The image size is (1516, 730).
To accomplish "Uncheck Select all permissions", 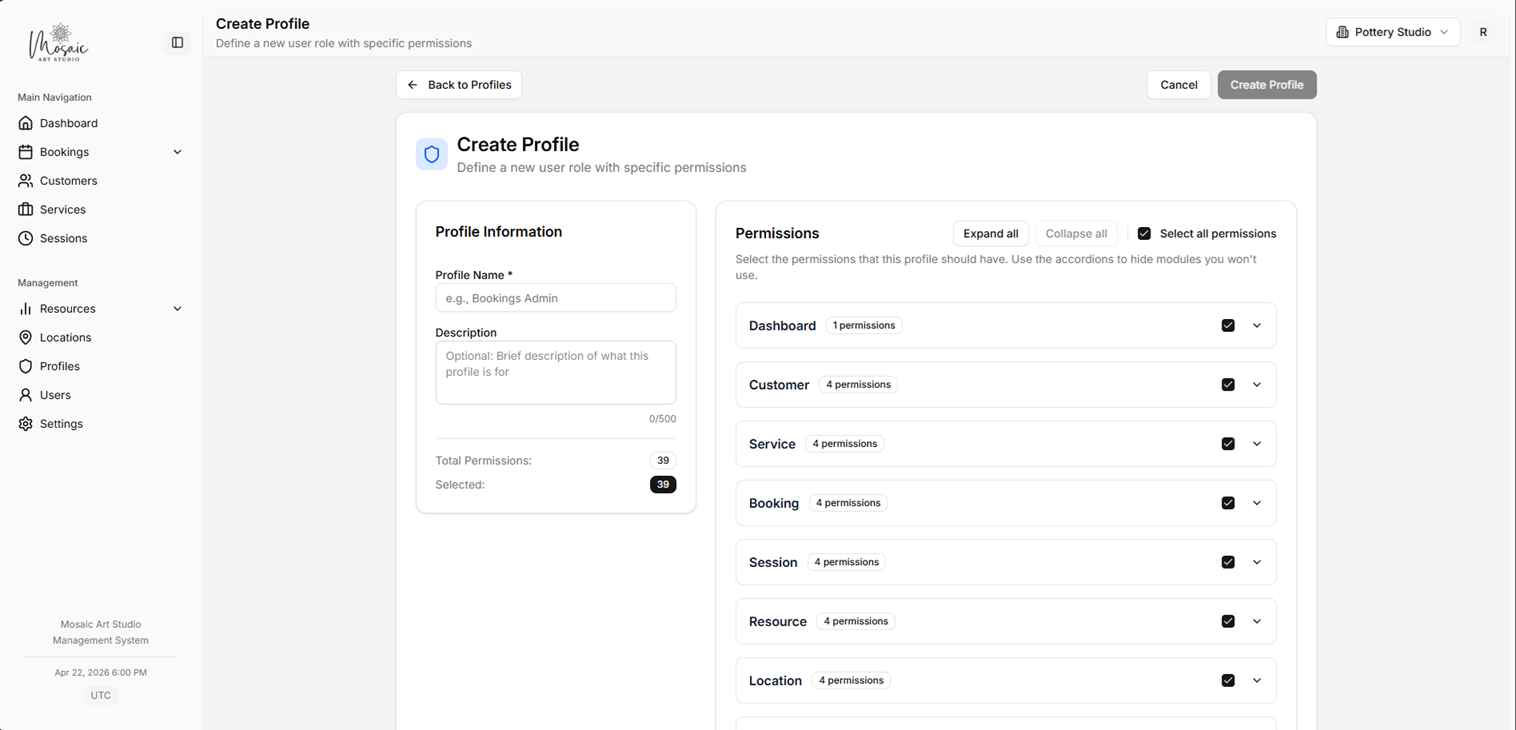I will 1143,233.
